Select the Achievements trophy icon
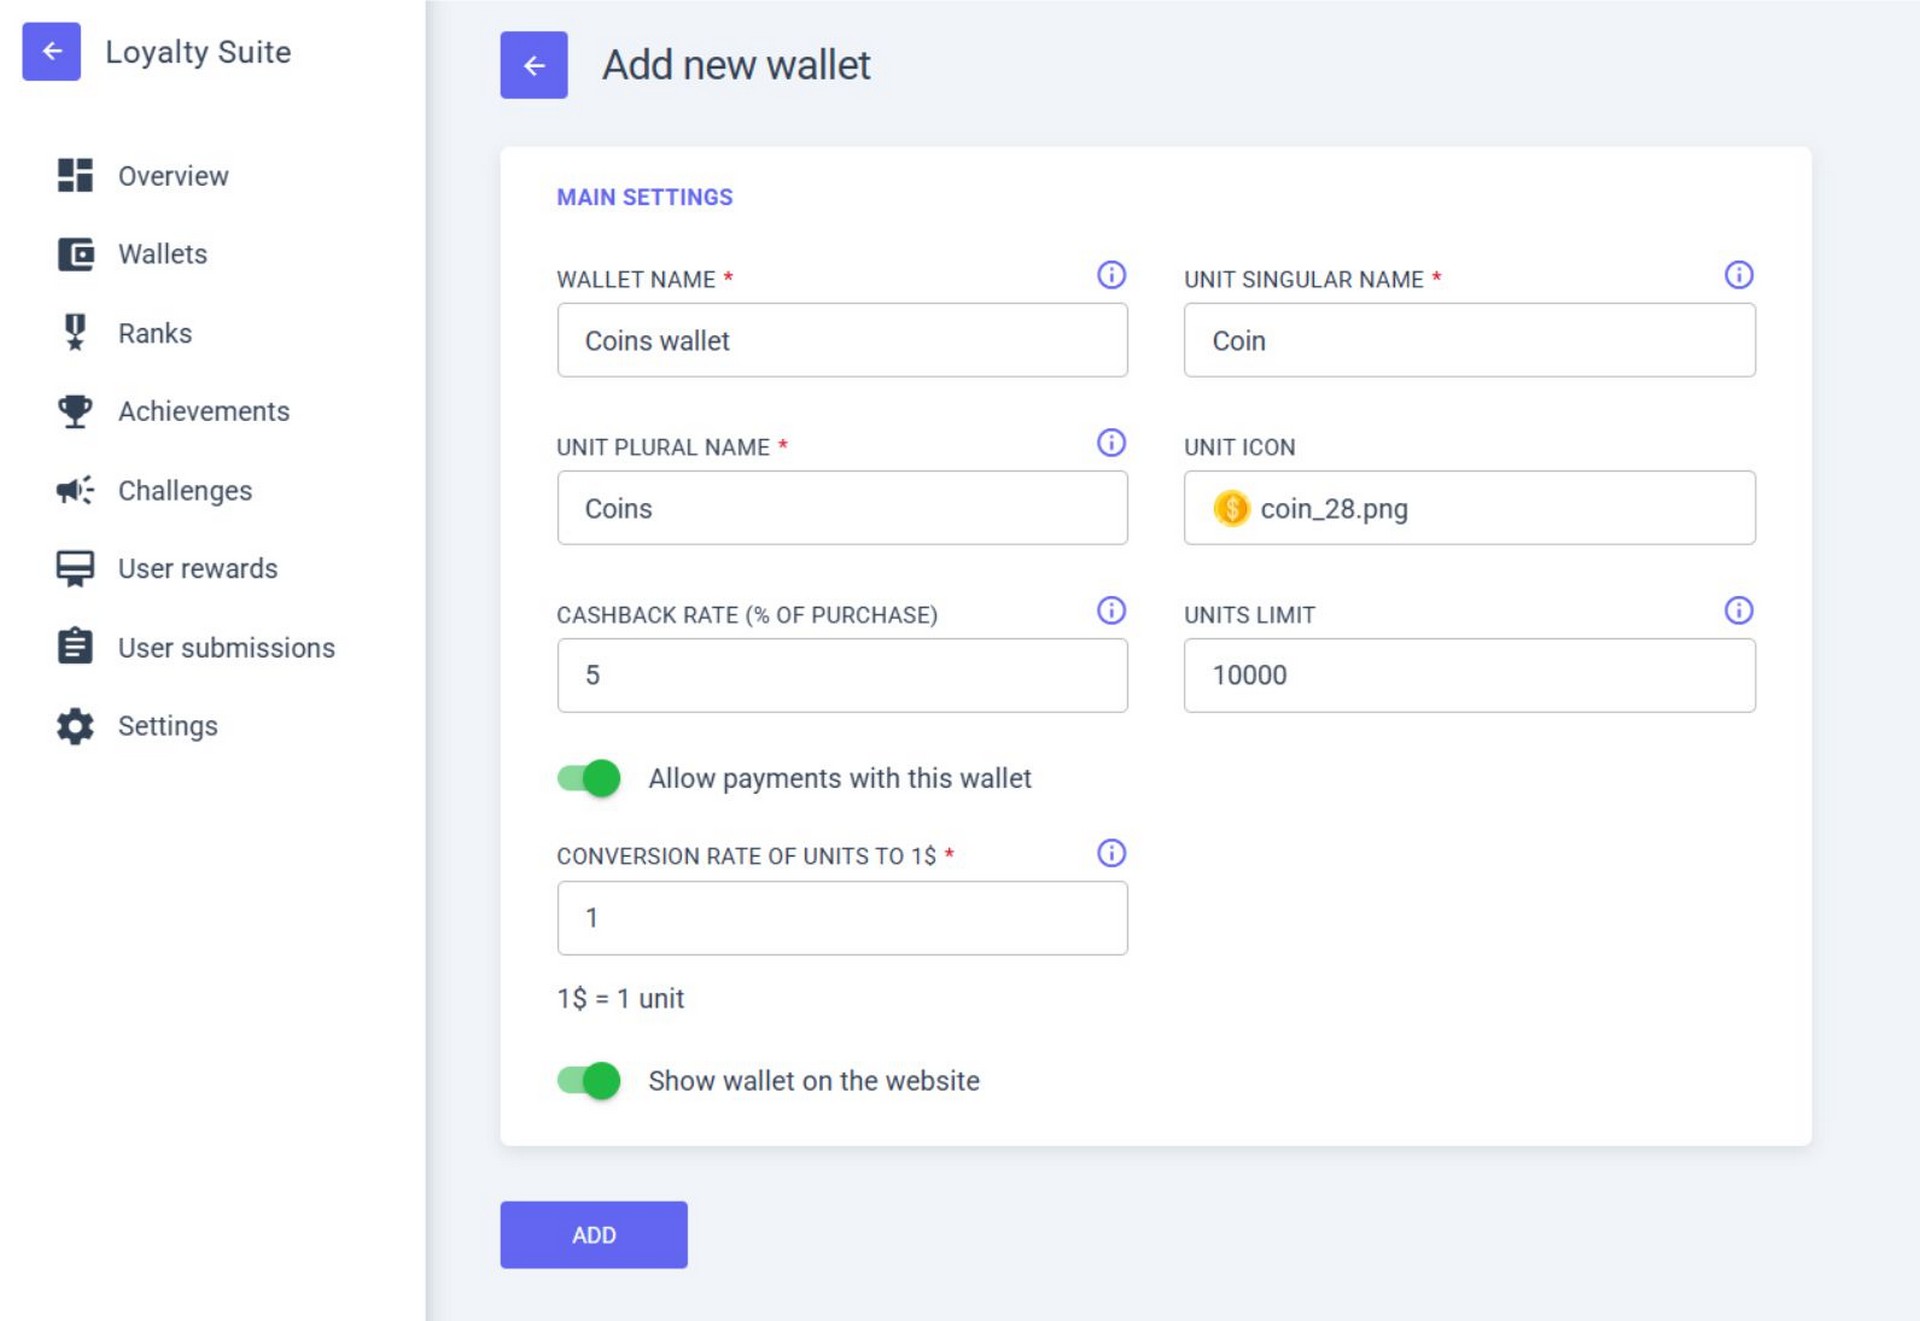 (x=75, y=411)
